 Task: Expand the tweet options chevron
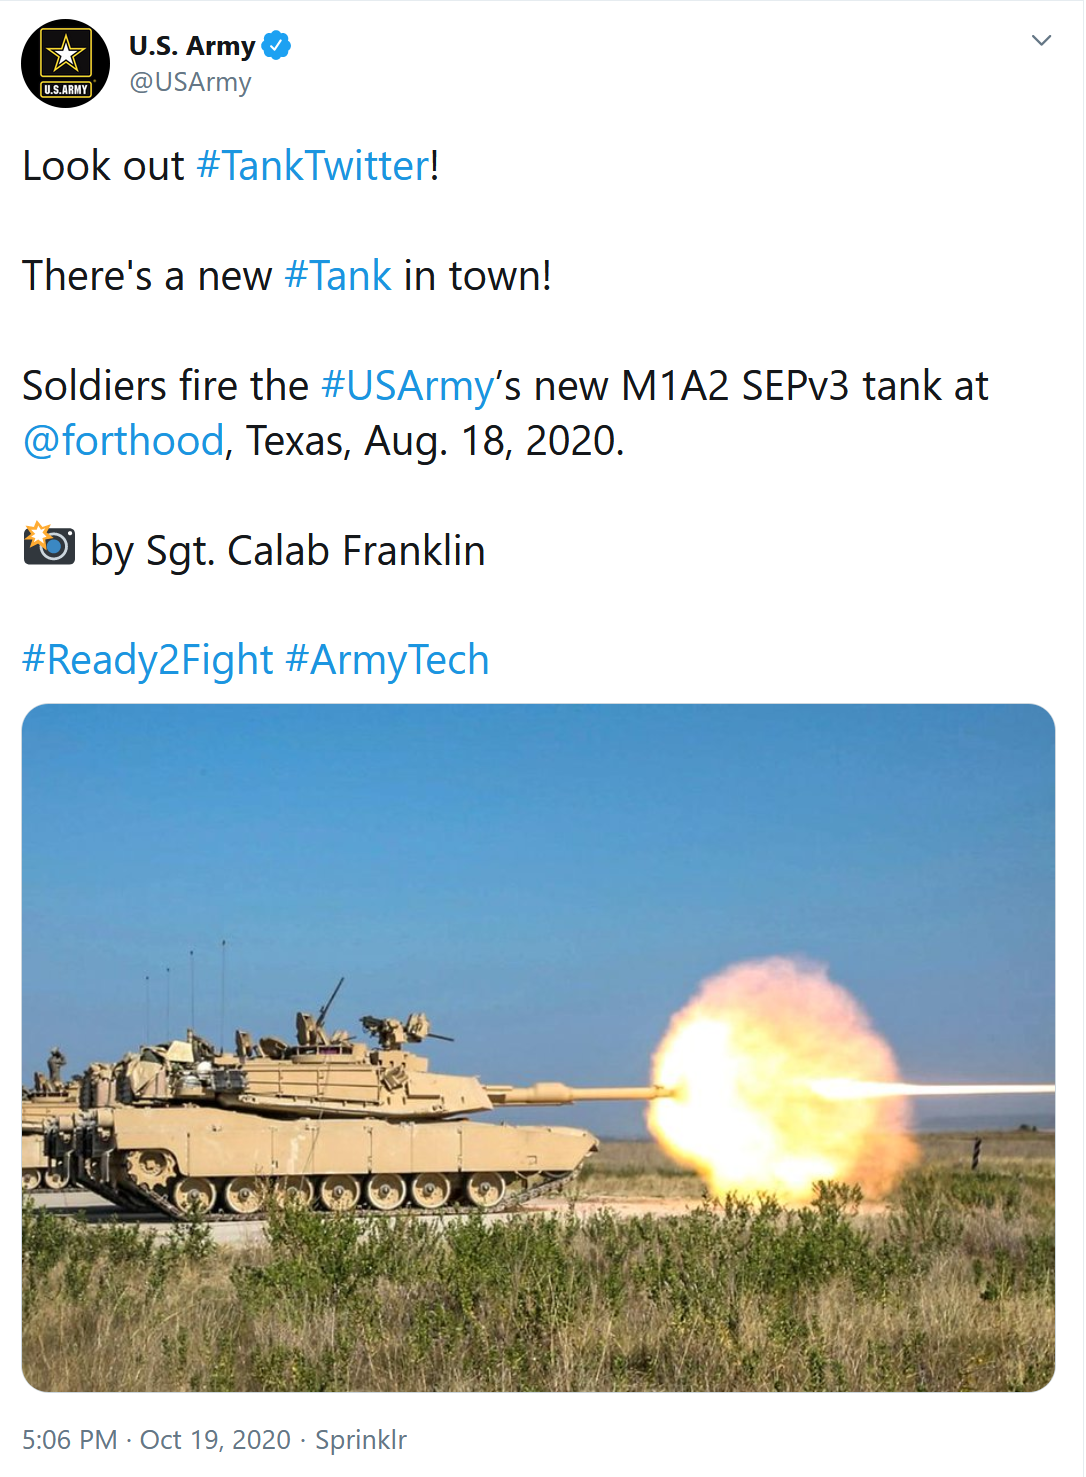point(1041,41)
